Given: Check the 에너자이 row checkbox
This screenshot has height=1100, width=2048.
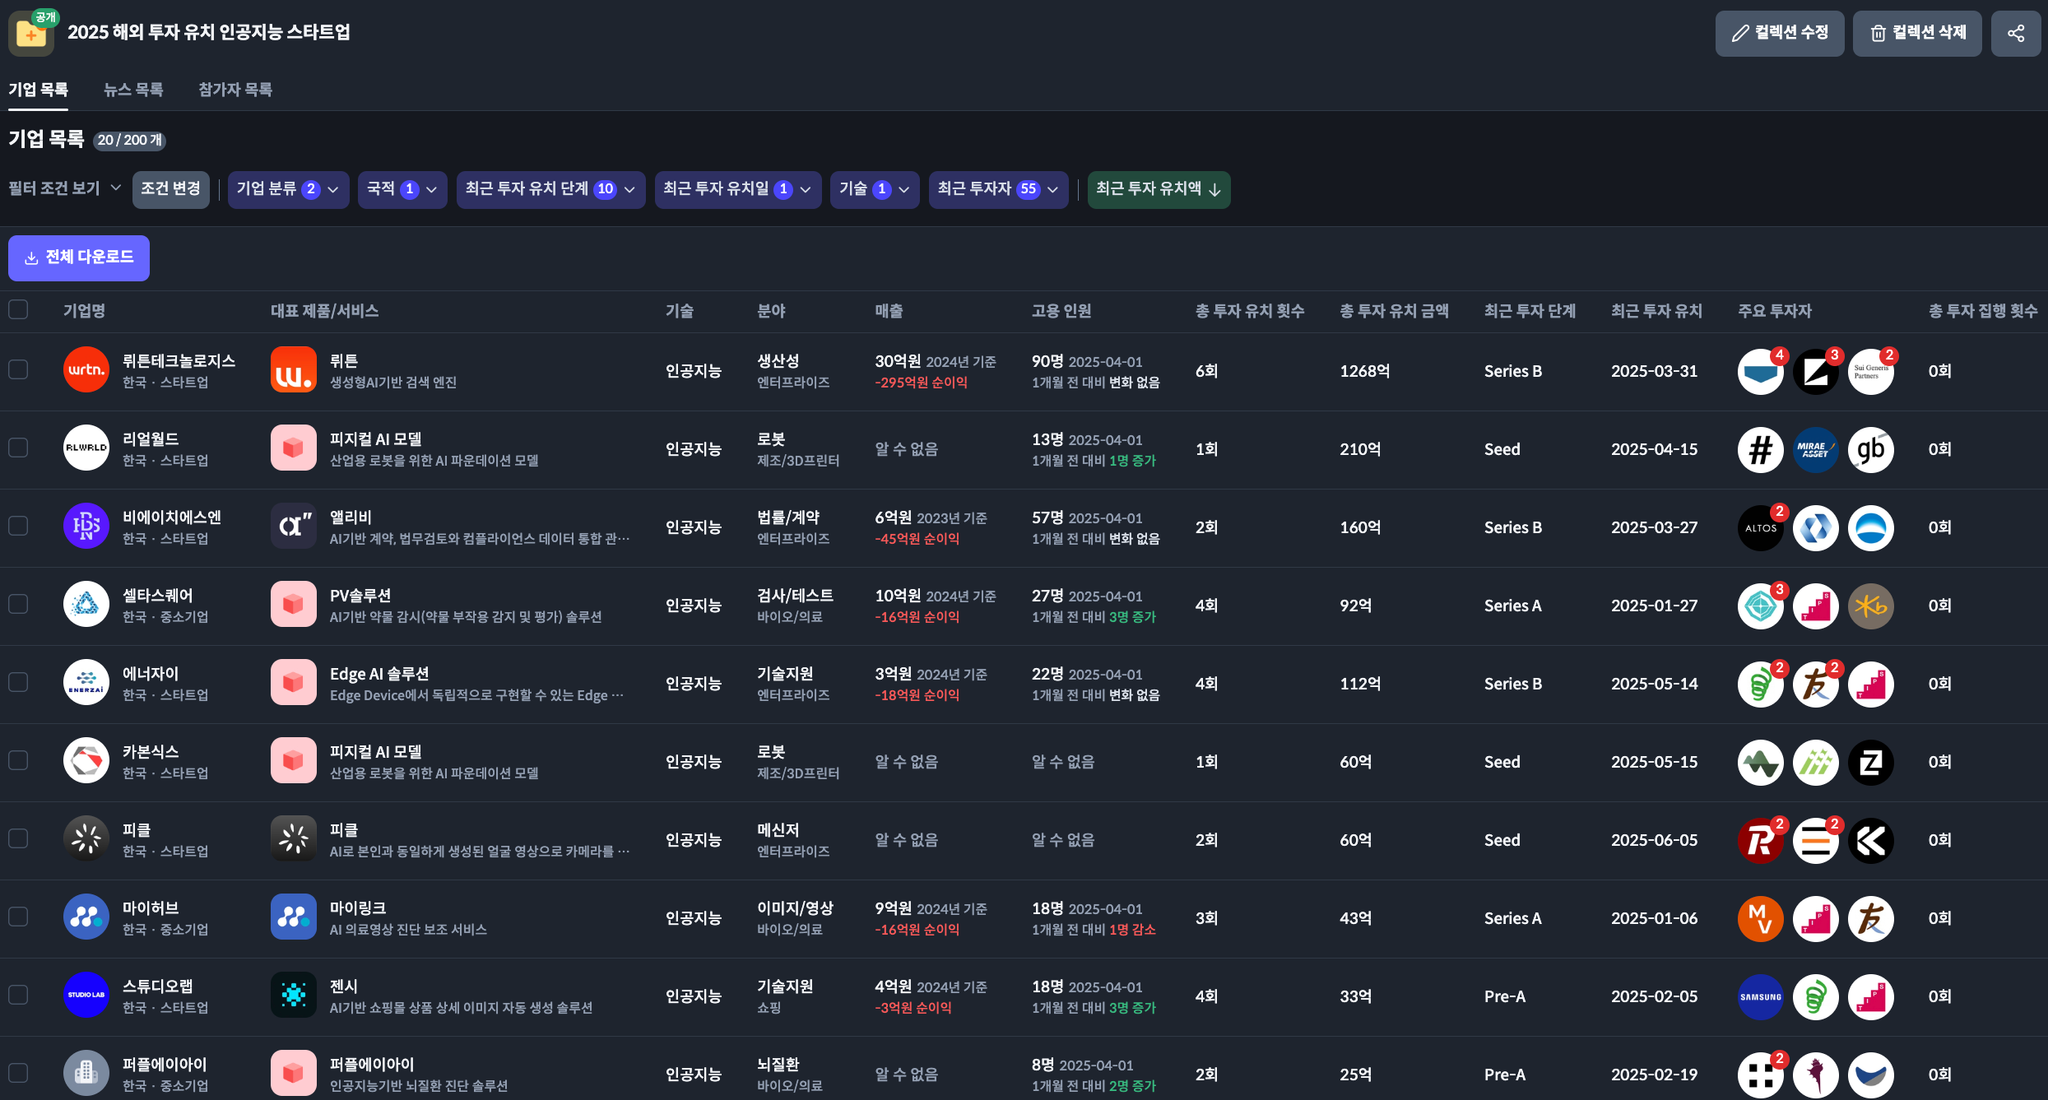Looking at the screenshot, I should click(x=18, y=682).
